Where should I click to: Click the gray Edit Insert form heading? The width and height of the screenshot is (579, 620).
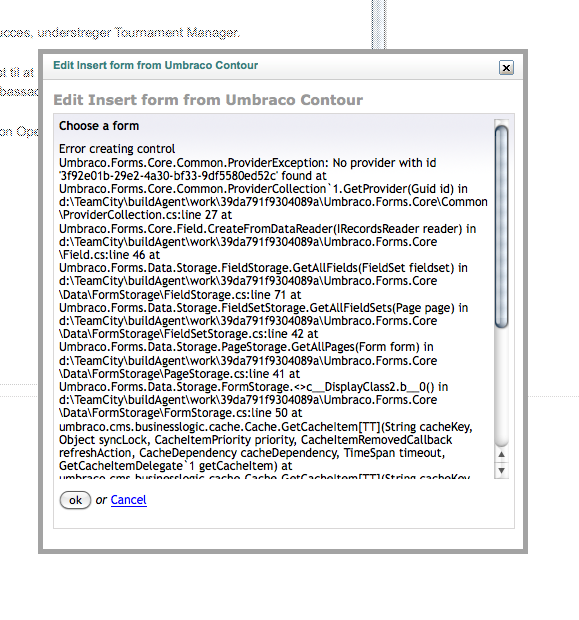point(208,100)
